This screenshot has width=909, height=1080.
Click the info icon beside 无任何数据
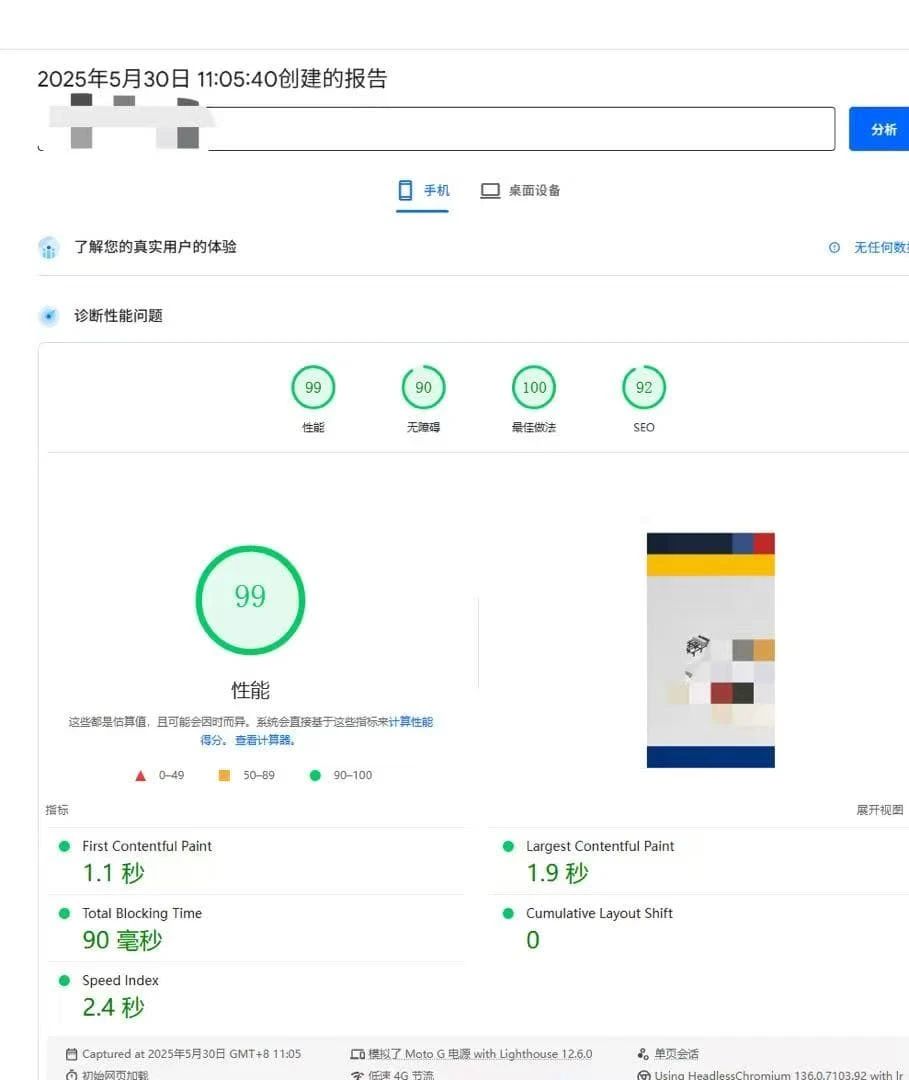point(834,248)
